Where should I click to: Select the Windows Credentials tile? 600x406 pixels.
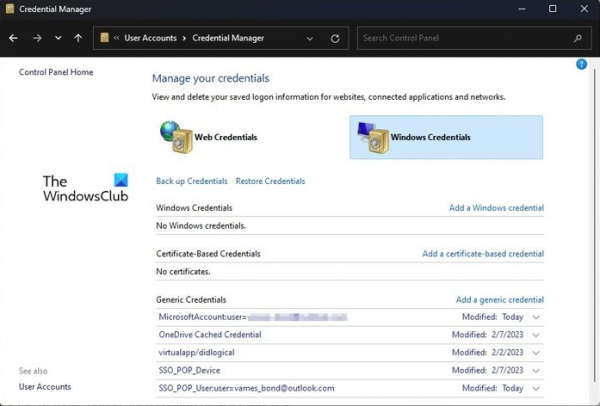(x=446, y=137)
